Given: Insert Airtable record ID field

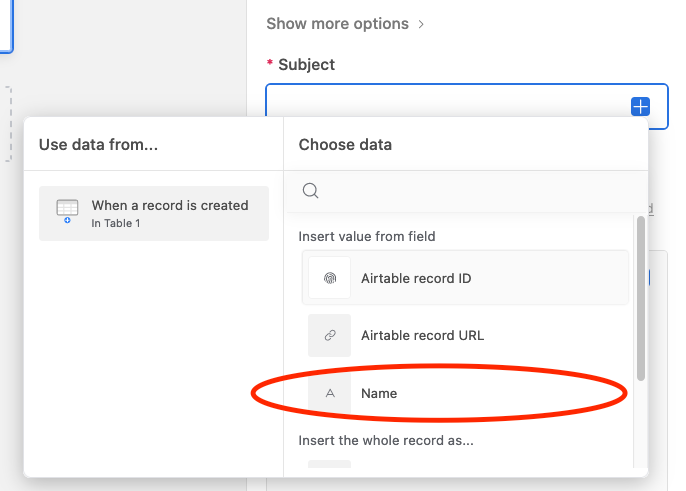Looking at the screenshot, I should click(x=465, y=278).
